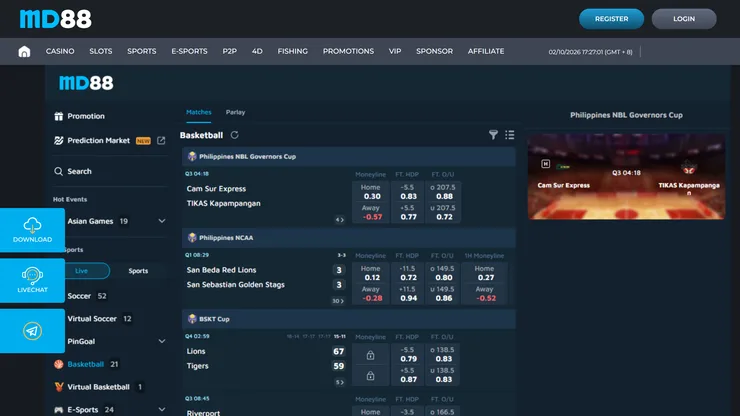Click the Virtual Basketball icon
Viewport: 740px width, 416px height.
click(59, 387)
